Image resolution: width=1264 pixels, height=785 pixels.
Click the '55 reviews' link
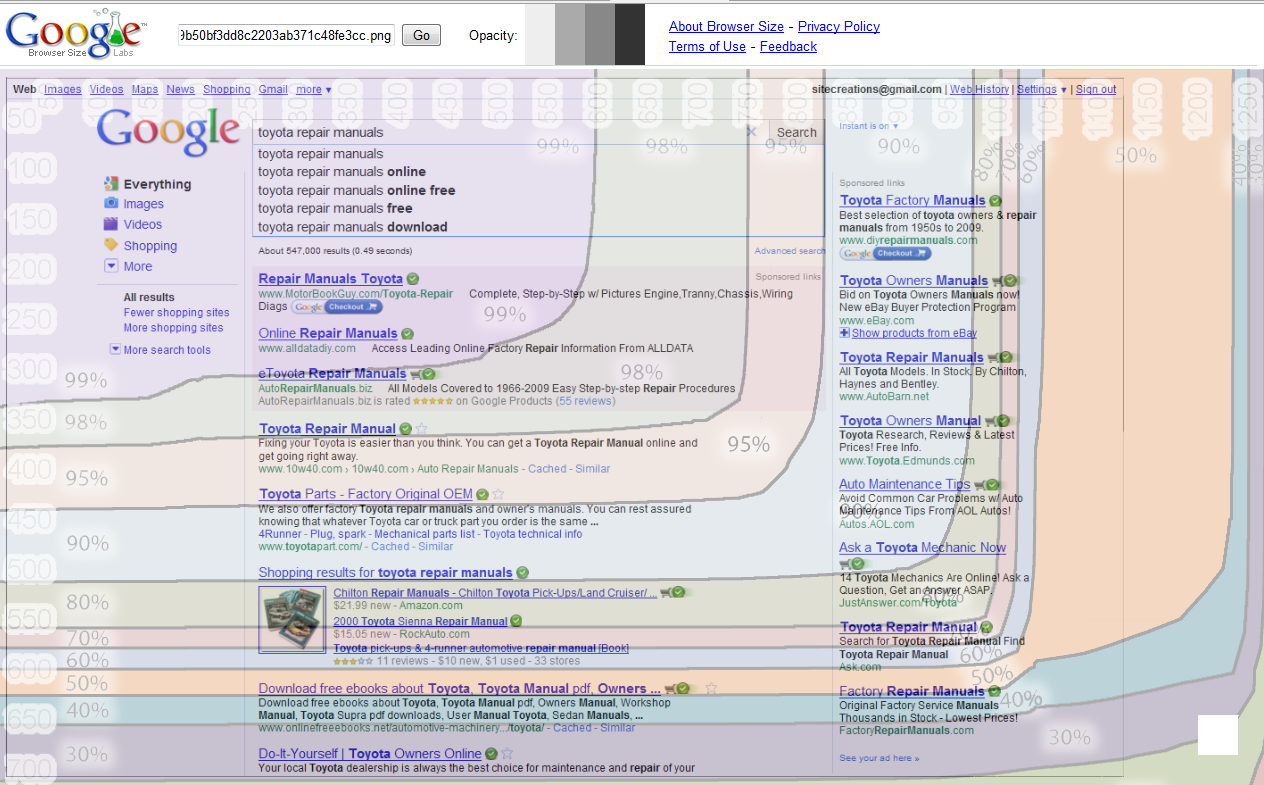coord(585,401)
